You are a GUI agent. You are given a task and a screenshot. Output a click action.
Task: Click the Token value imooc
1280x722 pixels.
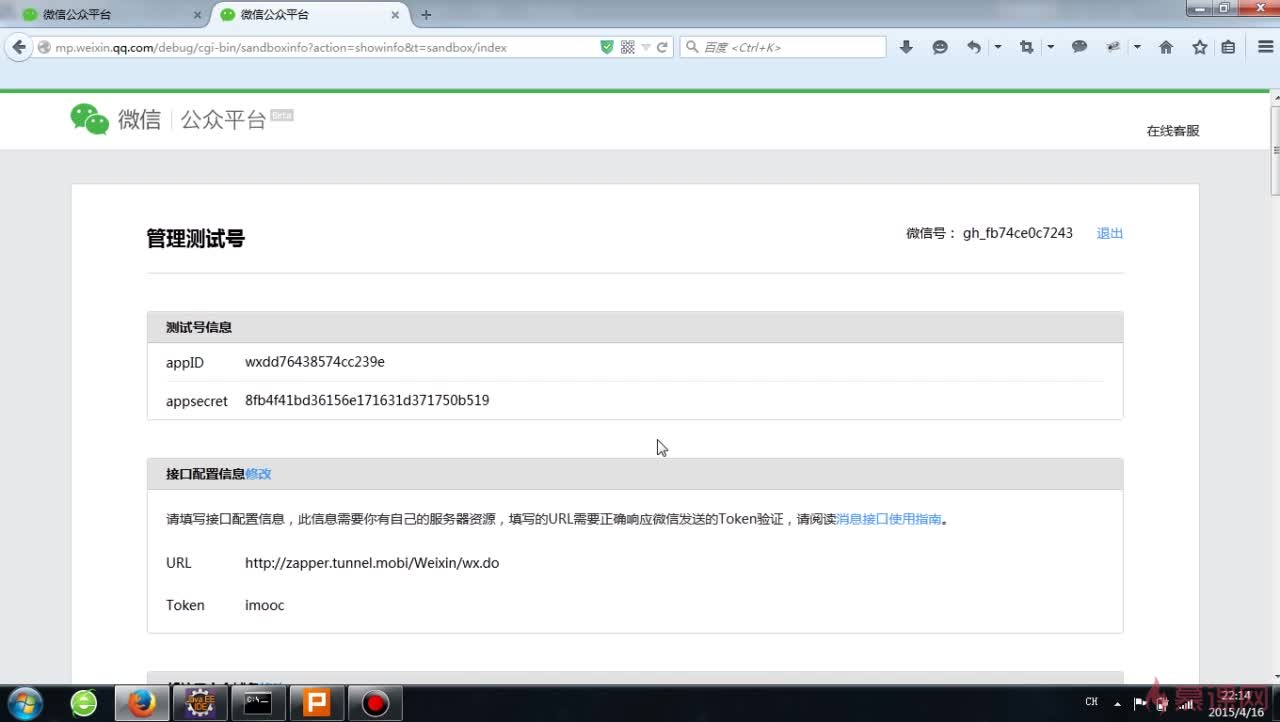[x=265, y=605]
